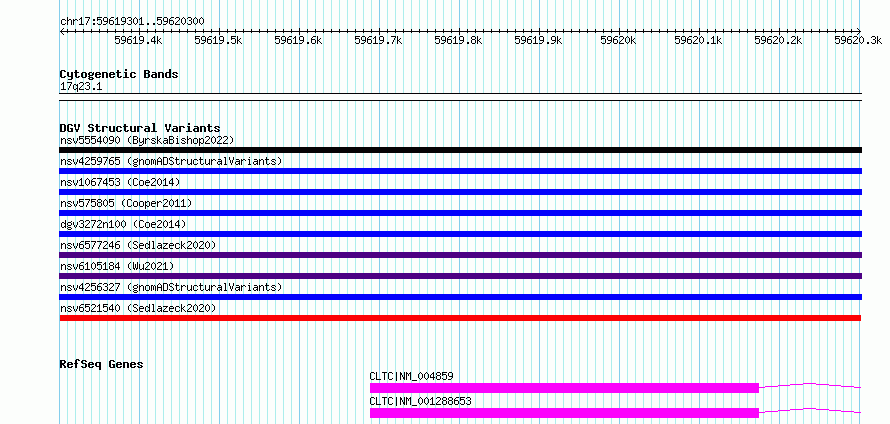Click the blue nsv575805 variant bar
890x424 pixels.
pyautogui.click(x=460, y=213)
